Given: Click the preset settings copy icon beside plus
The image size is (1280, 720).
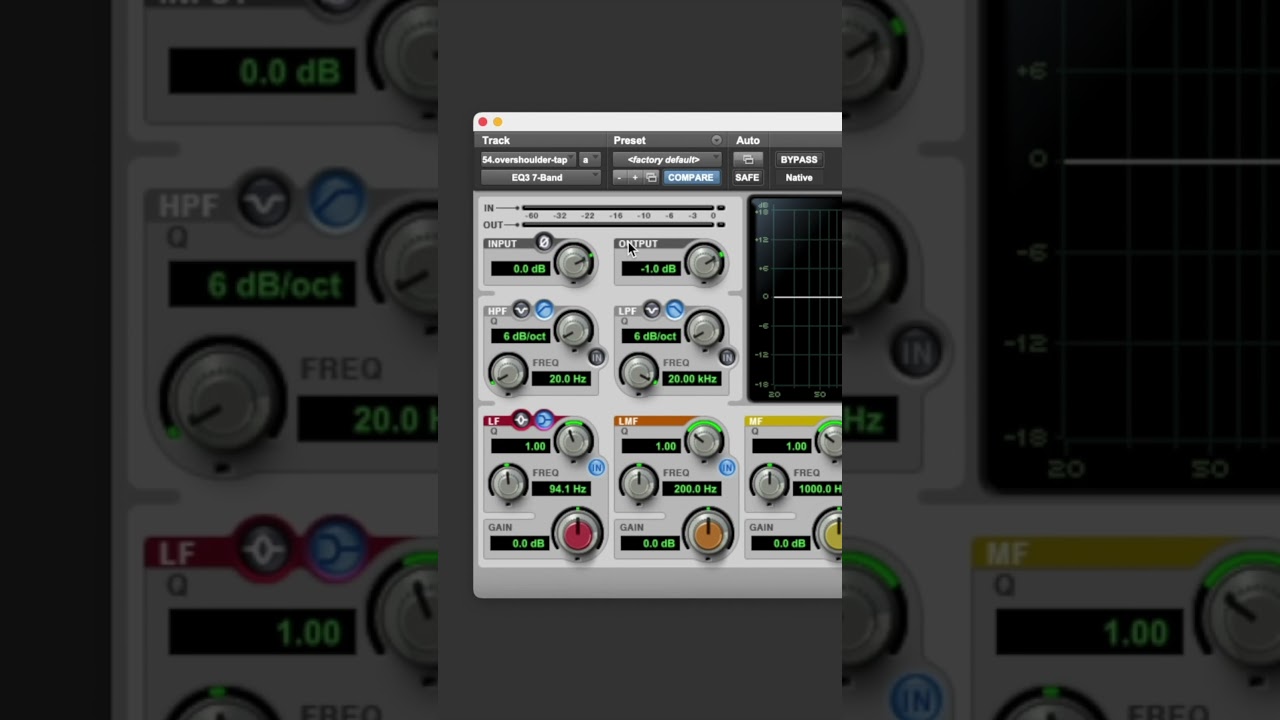Looking at the screenshot, I should (x=651, y=177).
